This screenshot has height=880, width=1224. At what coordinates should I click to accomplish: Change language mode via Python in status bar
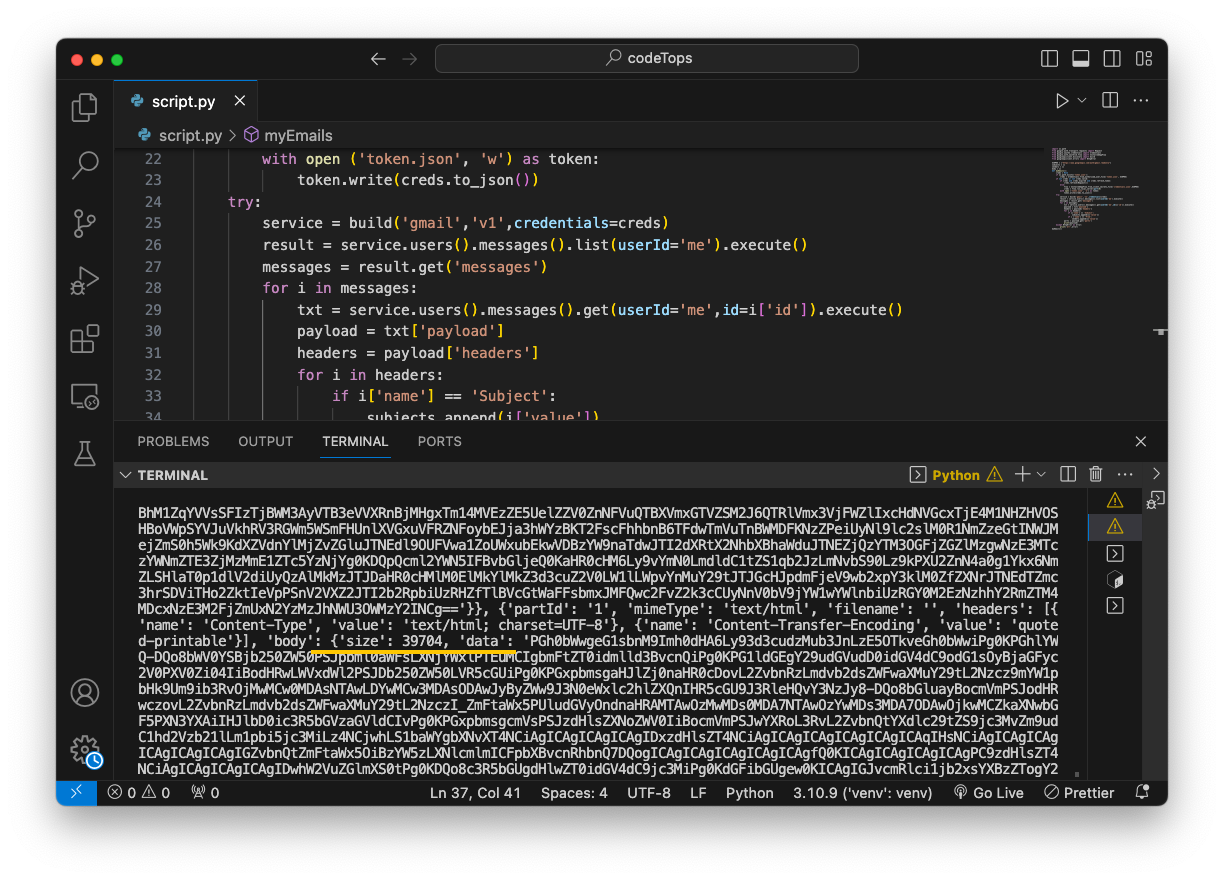click(x=750, y=793)
